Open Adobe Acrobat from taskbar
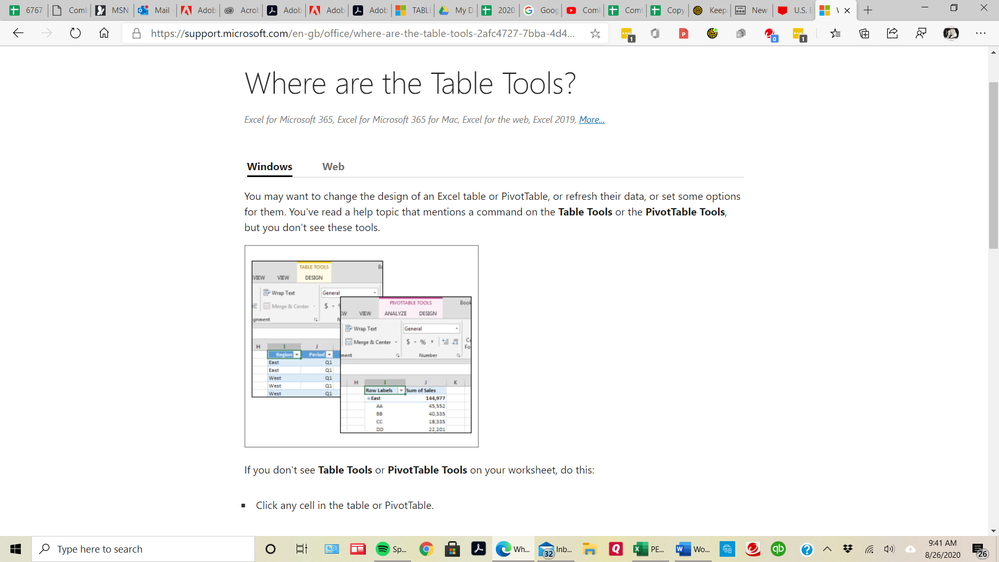999x562 pixels. pyautogui.click(x=478, y=549)
